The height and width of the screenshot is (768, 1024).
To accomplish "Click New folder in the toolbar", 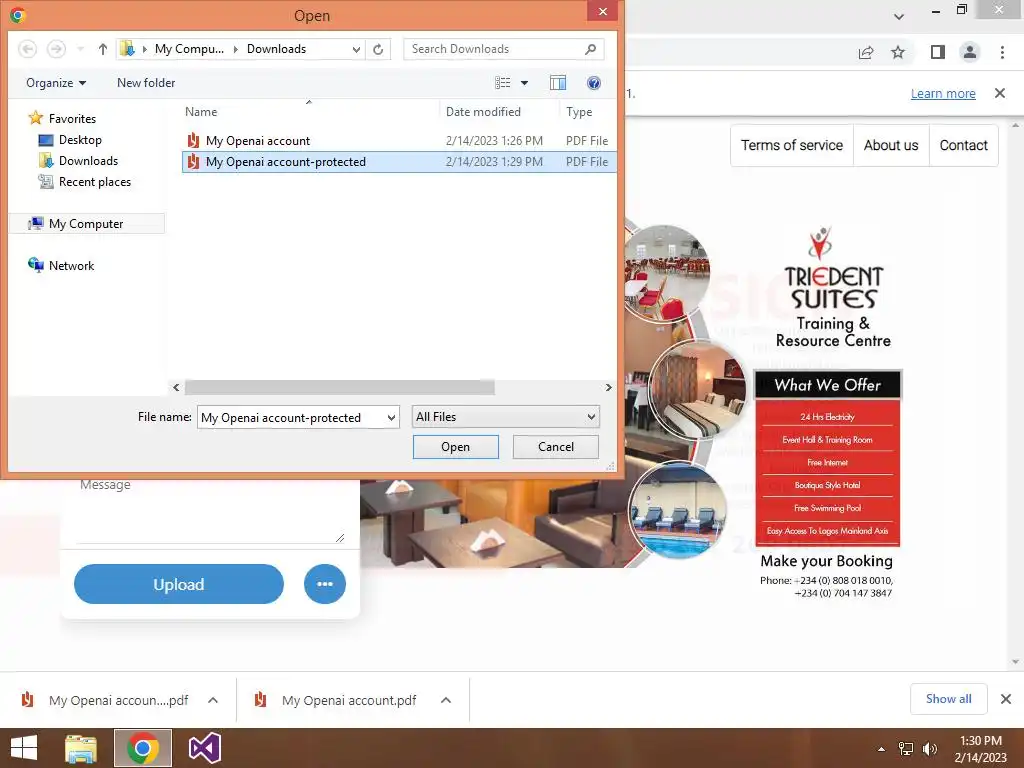I will (x=146, y=83).
